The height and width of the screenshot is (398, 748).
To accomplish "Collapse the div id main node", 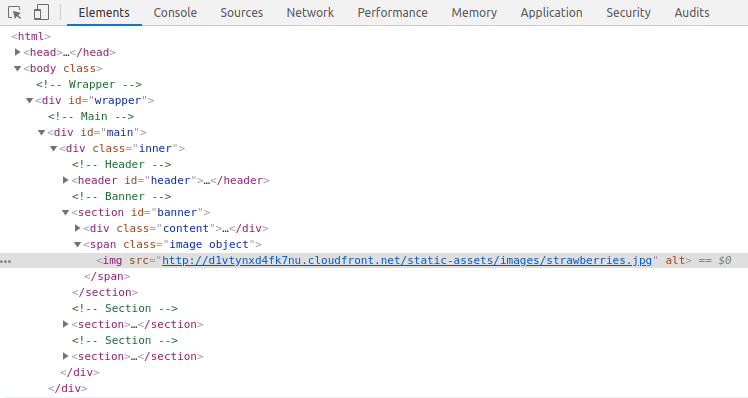I will (x=42, y=132).
